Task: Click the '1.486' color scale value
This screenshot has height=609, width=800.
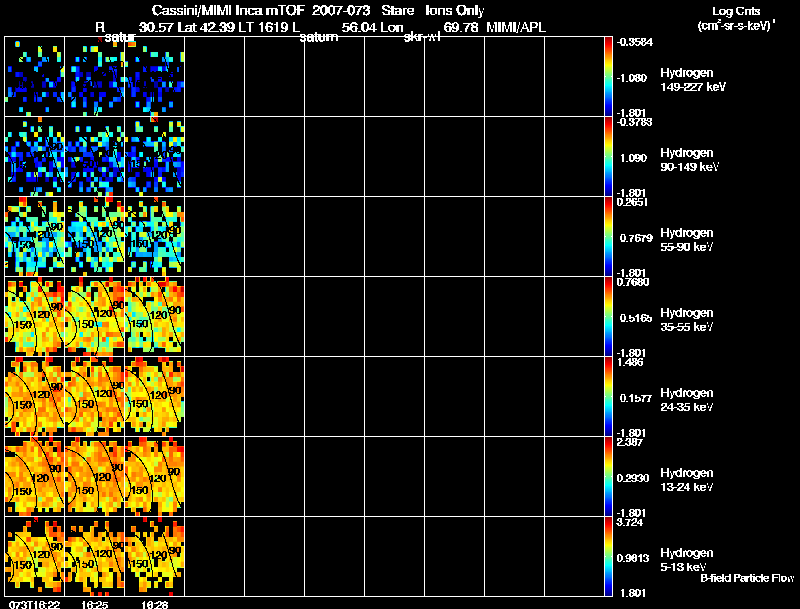Action: (x=630, y=362)
